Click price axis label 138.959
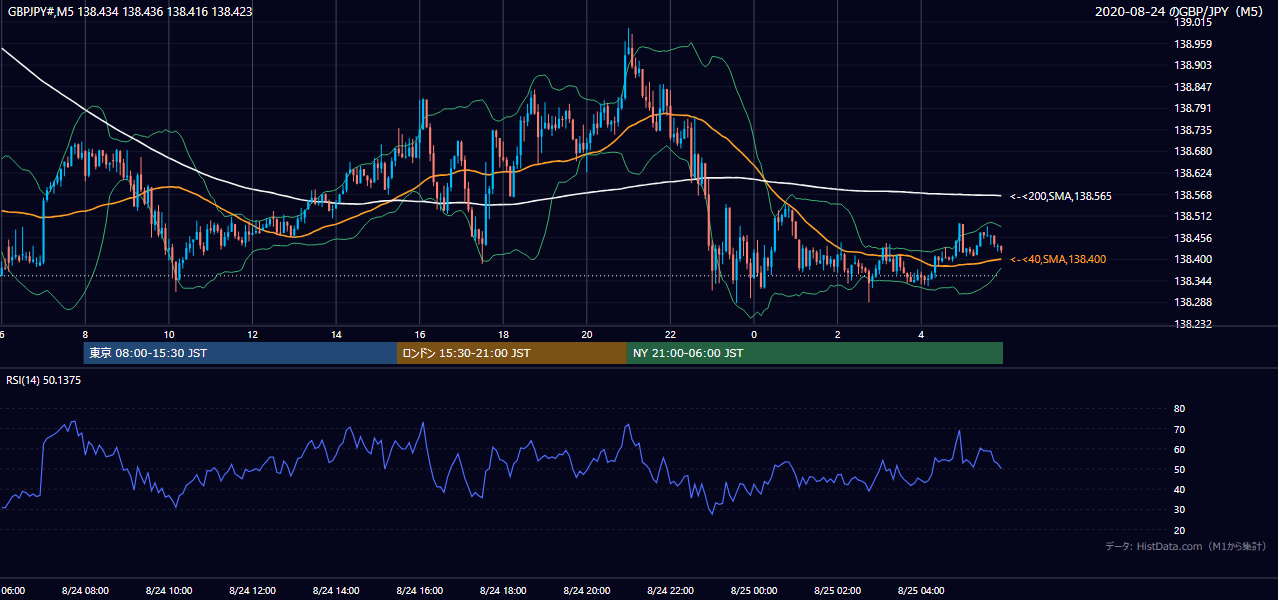The width and height of the screenshot is (1278, 600). coord(1191,44)
